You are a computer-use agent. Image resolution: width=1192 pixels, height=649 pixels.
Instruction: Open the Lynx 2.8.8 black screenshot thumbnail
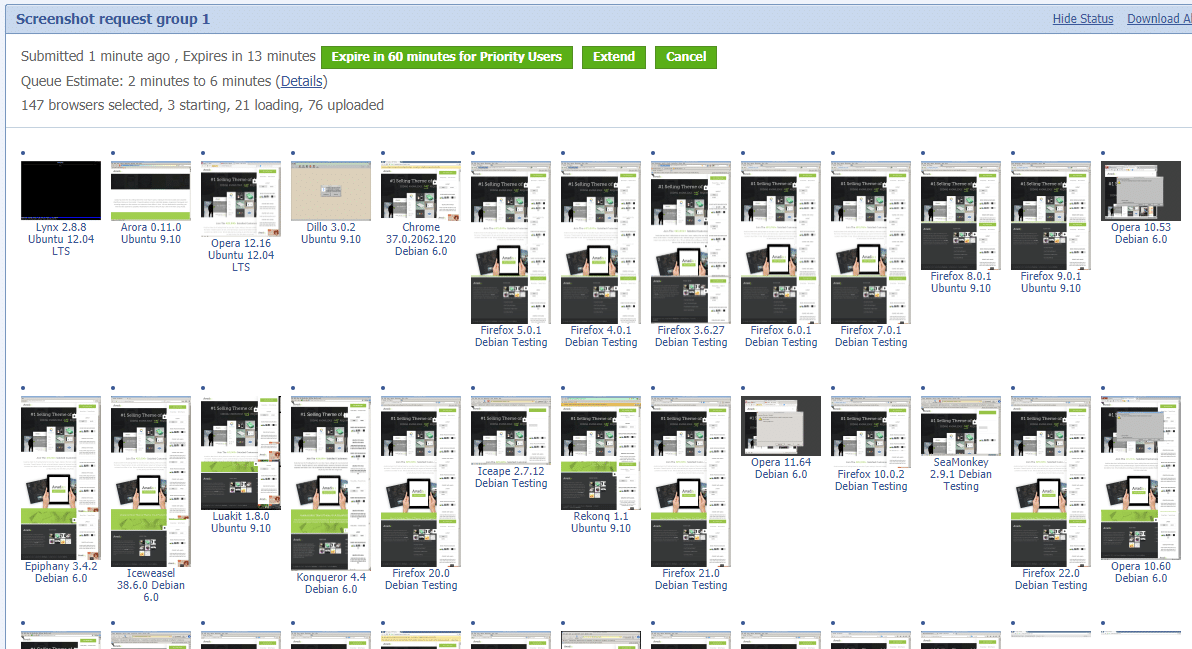[x=61, y=190]
